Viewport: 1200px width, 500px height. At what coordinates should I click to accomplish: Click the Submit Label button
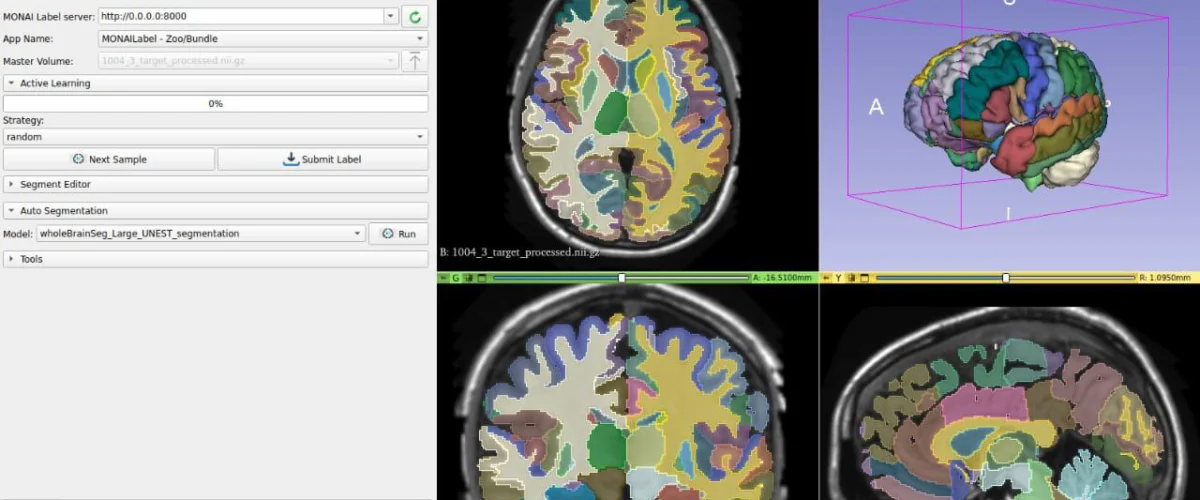pos(323,159)
